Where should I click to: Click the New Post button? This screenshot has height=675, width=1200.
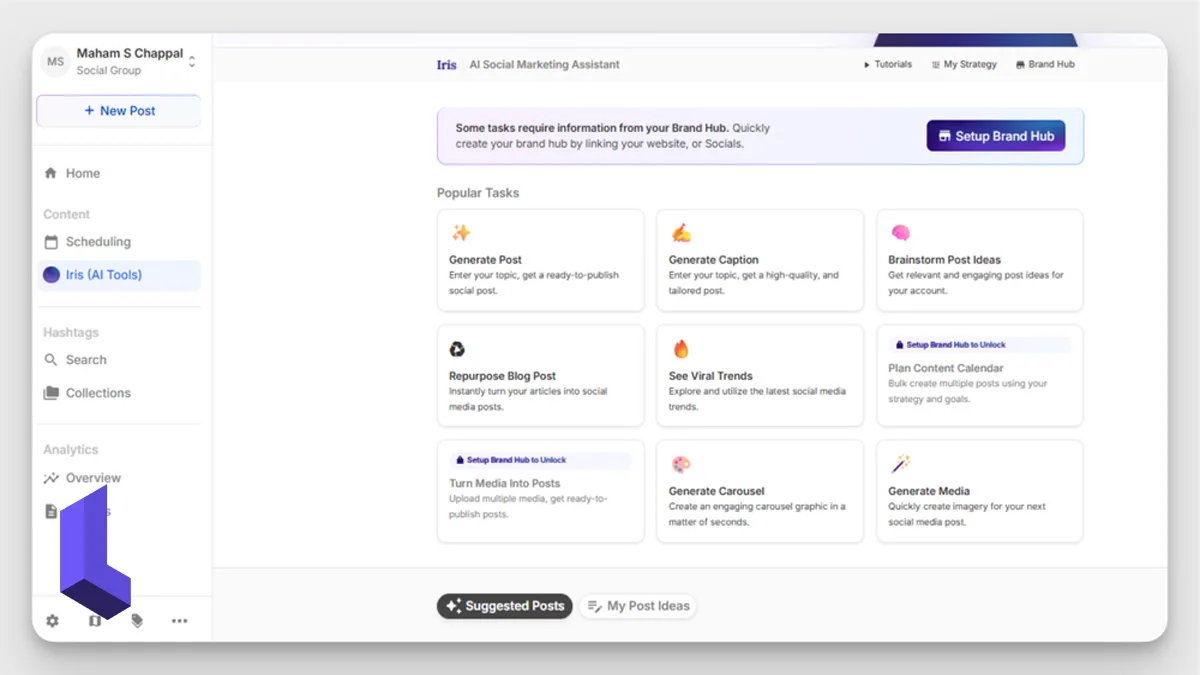[x=119, y=111]
